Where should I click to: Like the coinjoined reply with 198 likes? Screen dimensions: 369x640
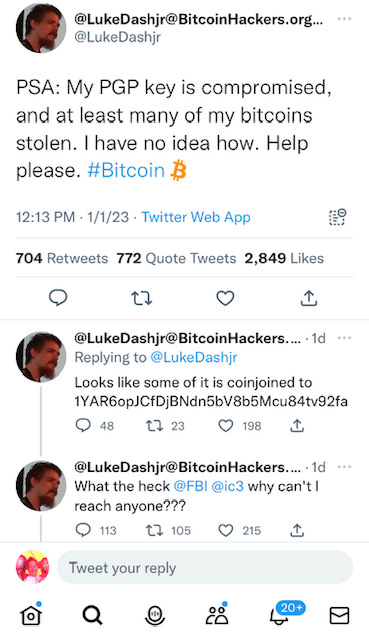click(226, 426)
